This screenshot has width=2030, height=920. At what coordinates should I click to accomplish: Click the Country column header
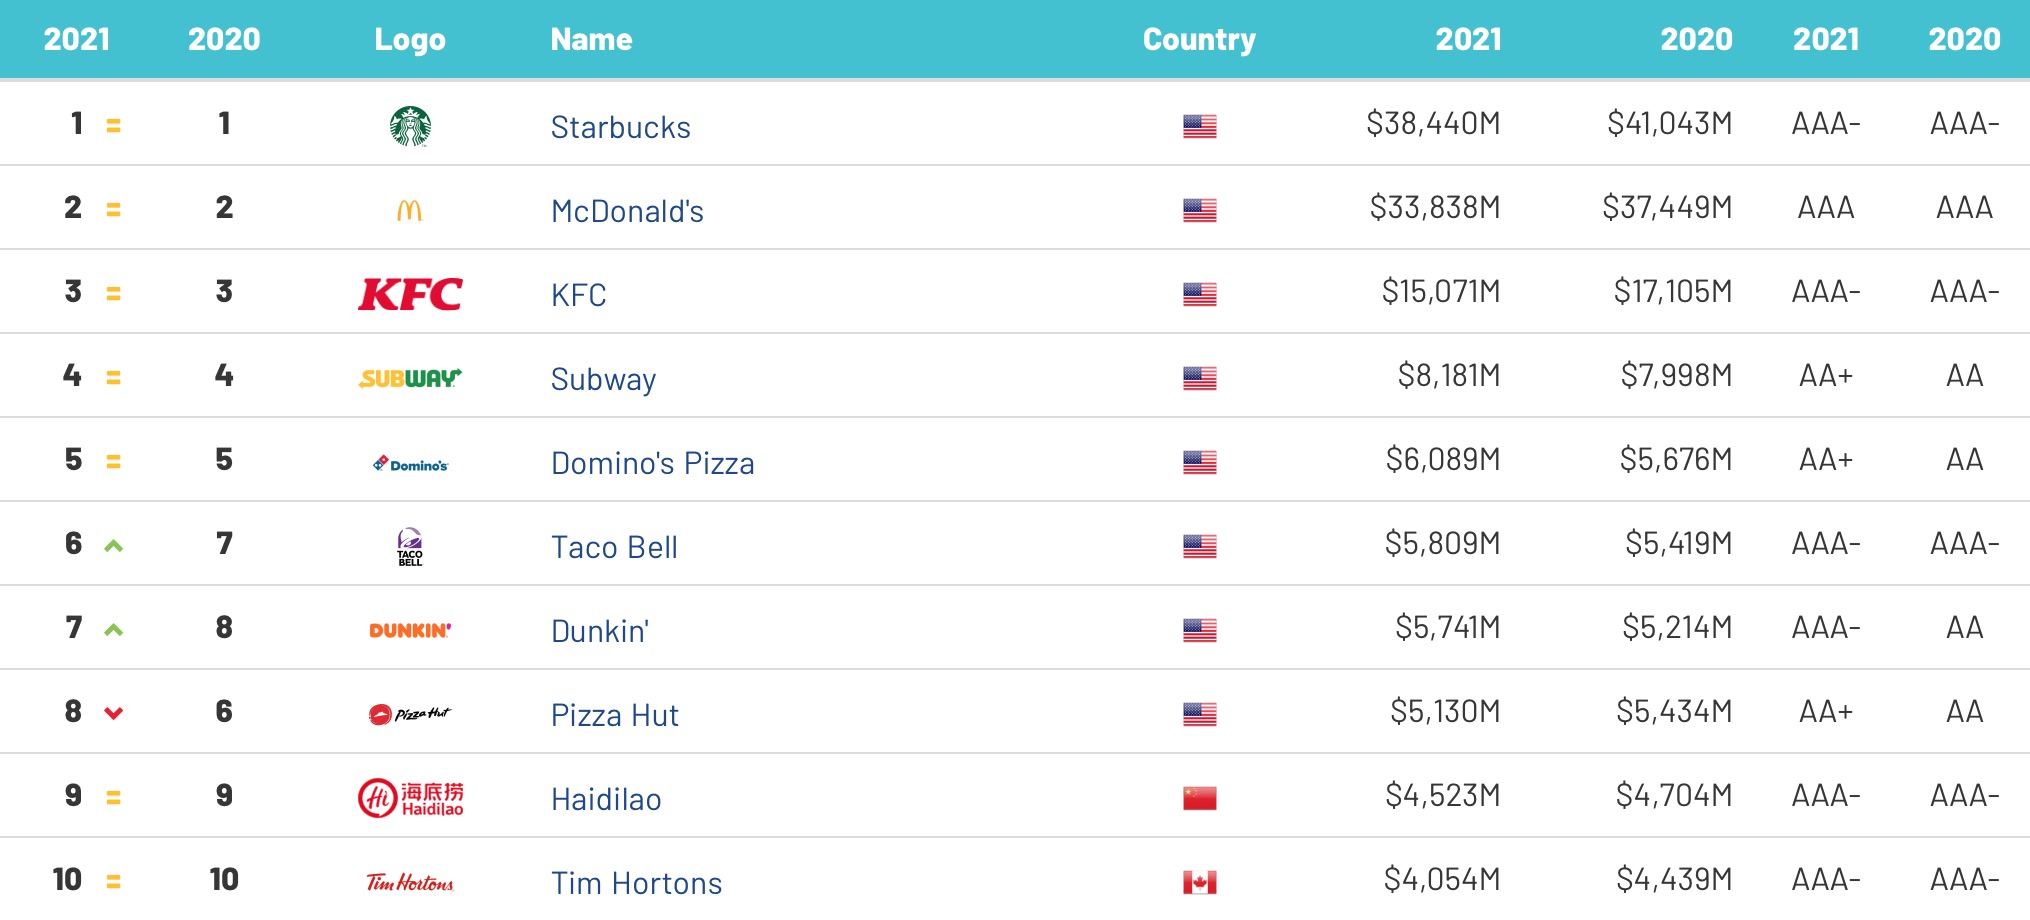click(1199, 39)
